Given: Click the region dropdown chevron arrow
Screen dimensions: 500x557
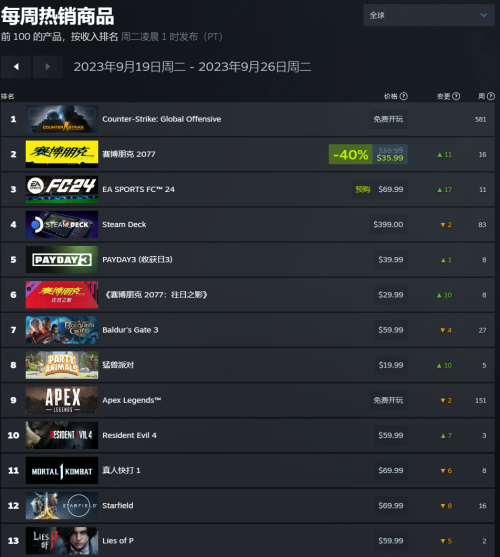Looking at the screenshot, I should 484,15.
